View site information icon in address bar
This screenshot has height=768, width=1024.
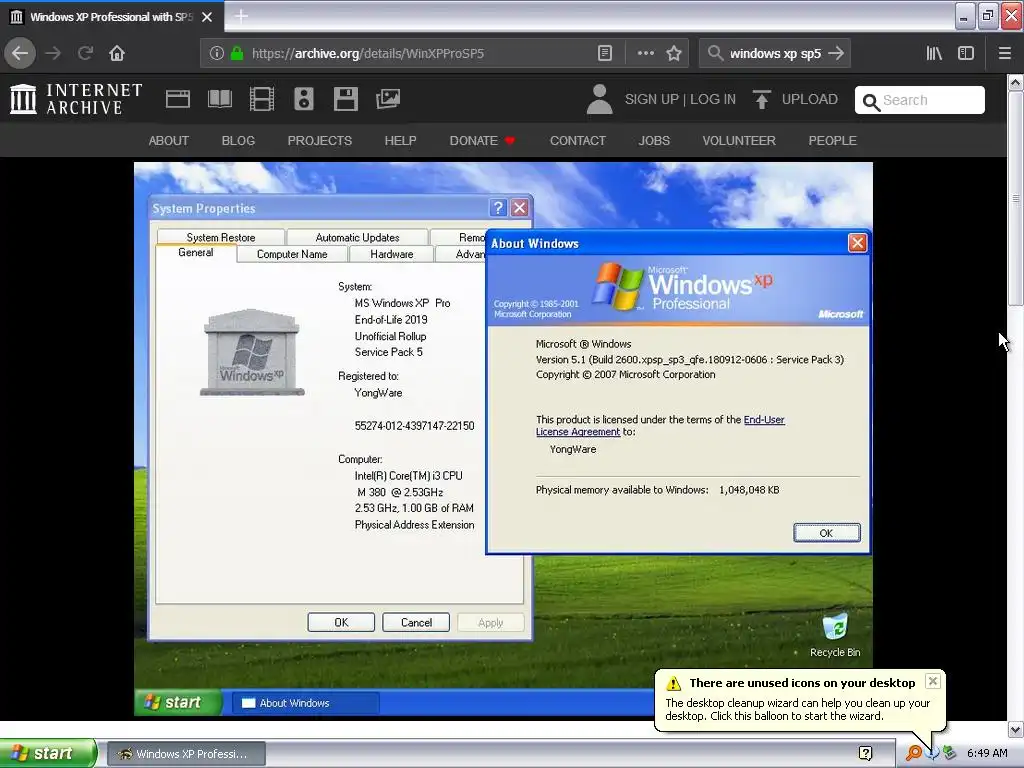point(217,54)
